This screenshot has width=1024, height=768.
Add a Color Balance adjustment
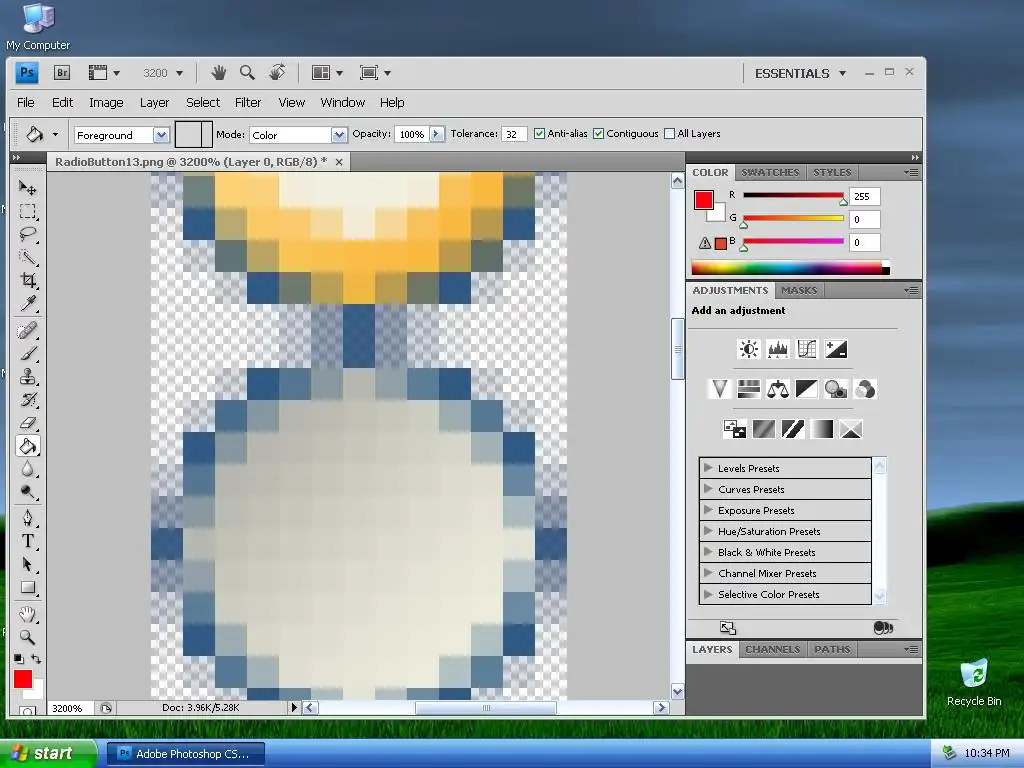tap(777, 390)
